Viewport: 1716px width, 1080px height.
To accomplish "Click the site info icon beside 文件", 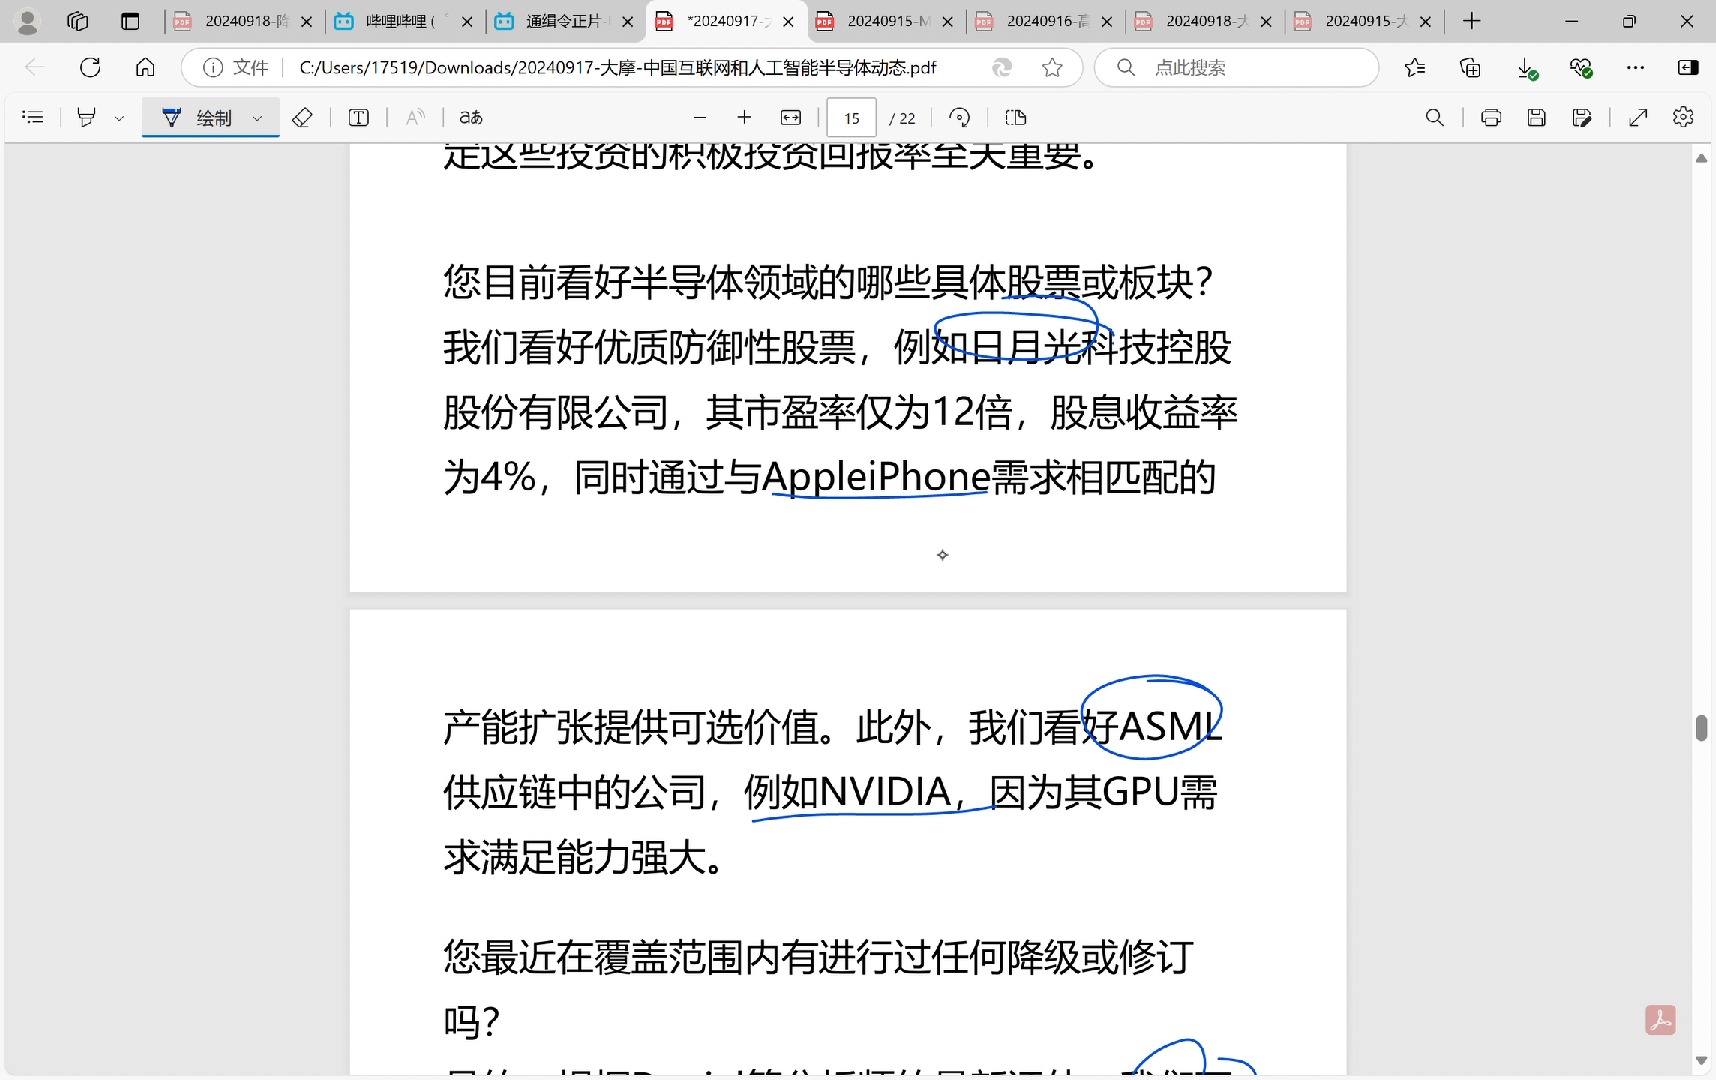I will click(212, 67).
